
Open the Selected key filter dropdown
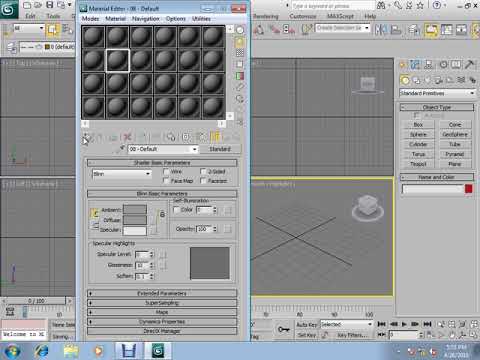point(346,324)
